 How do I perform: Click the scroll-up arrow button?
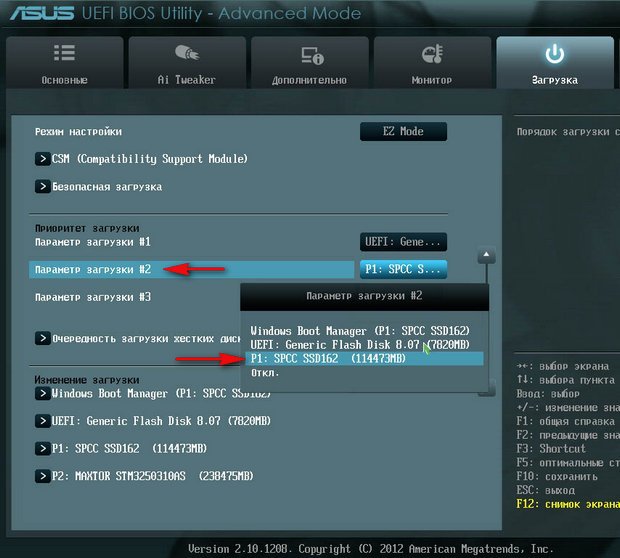[x=486, y=255]
